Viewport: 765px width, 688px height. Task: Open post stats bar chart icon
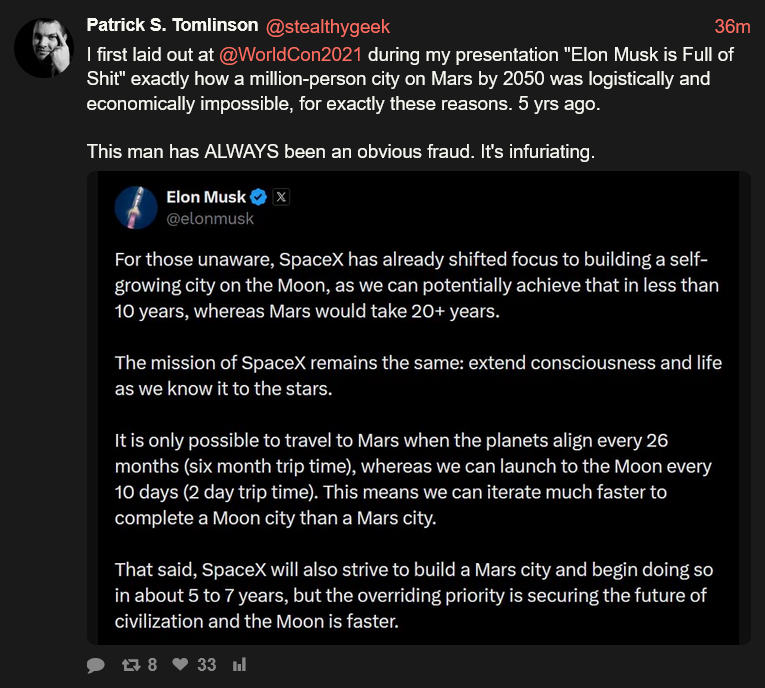point(239,665)
